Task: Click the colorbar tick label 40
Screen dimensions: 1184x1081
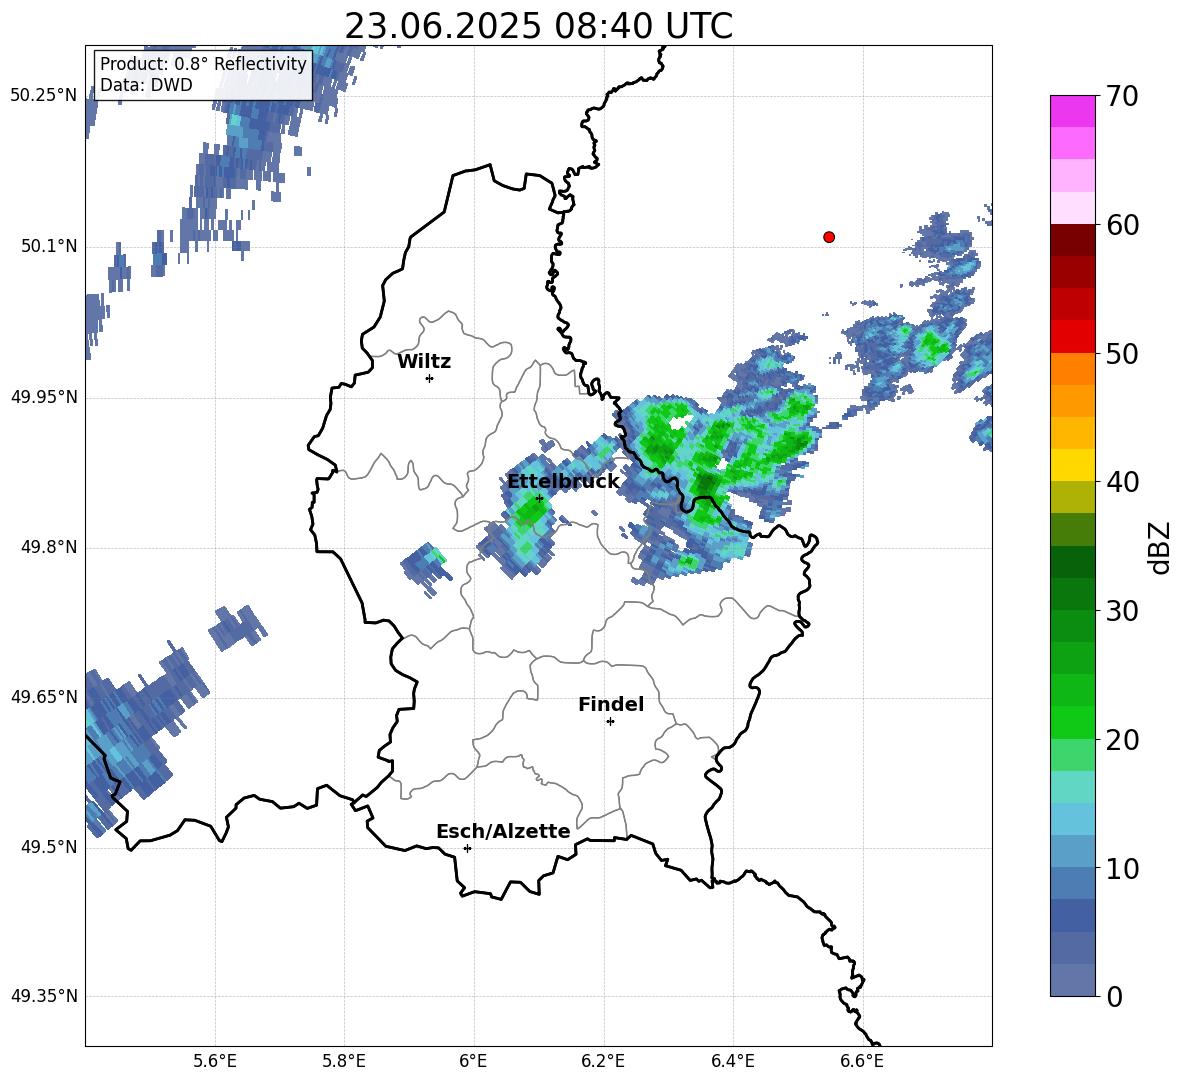Action: (x=1122, y=482)
